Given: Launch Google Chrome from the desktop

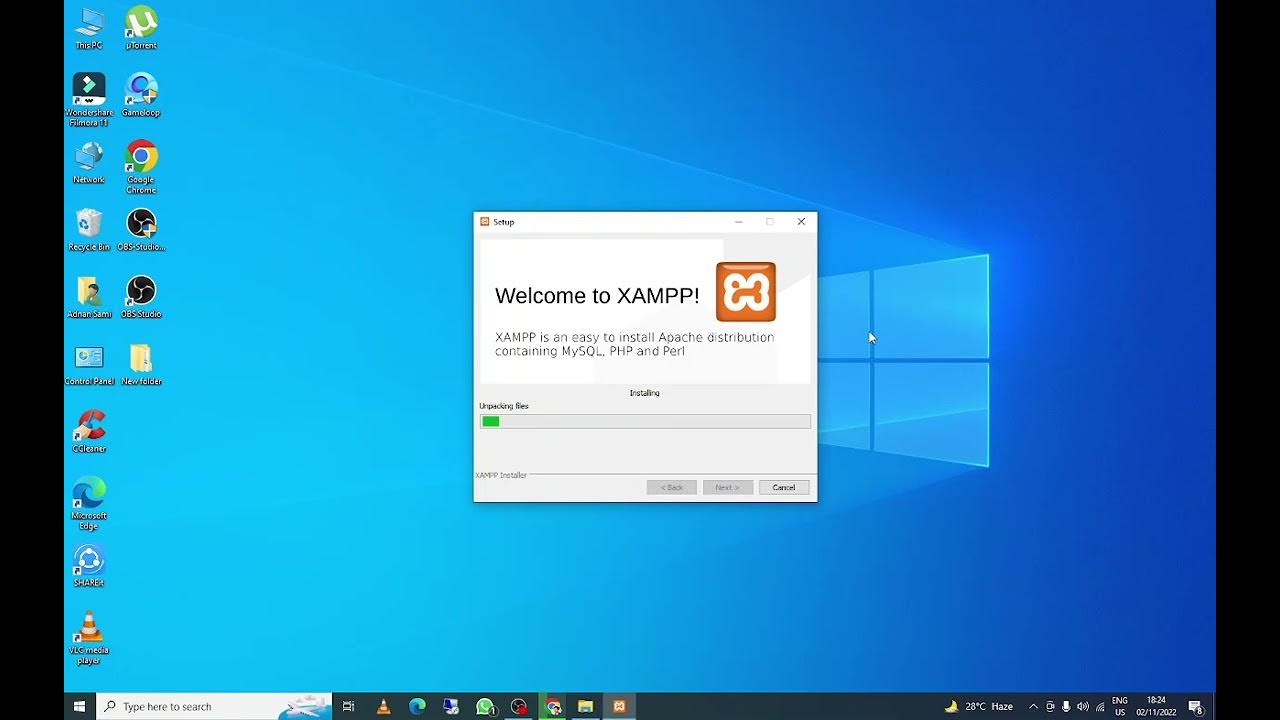Looking at the screenshot, I should 141,167.
